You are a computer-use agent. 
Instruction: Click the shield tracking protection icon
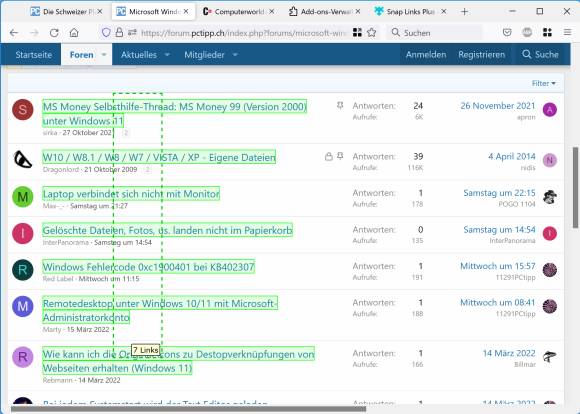[x=106, y=33]
